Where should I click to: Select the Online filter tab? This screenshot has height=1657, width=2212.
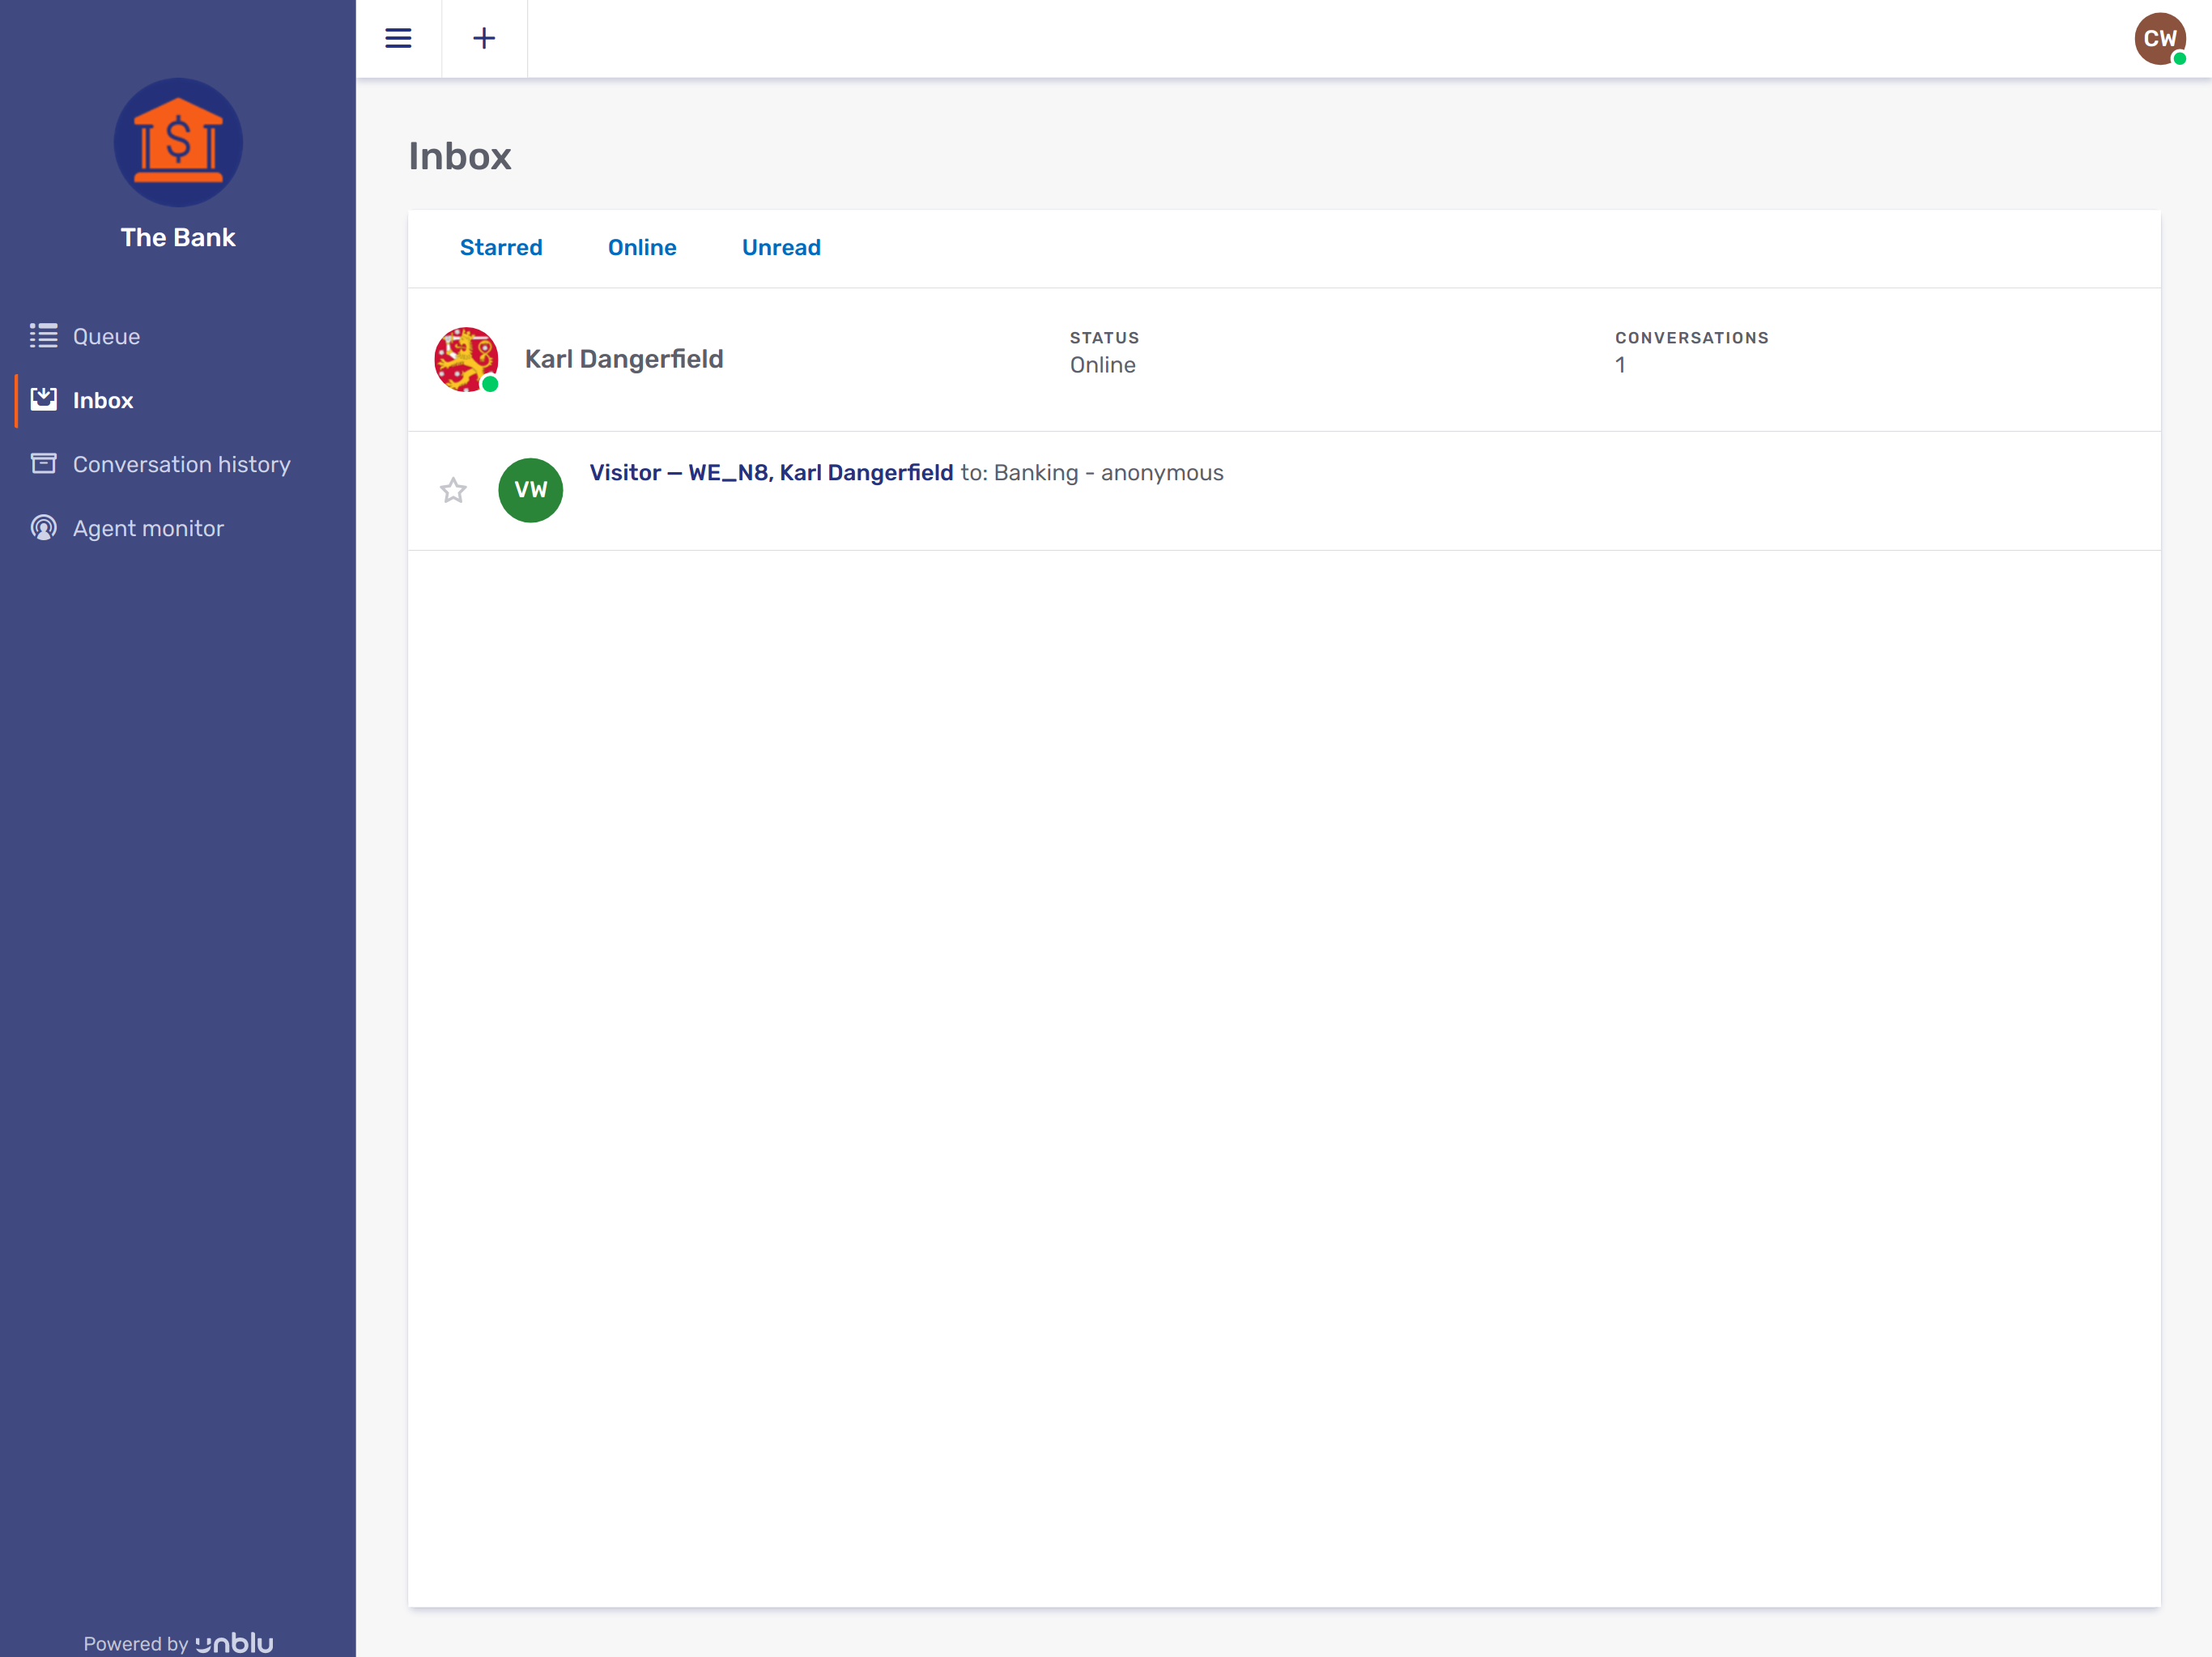pos(642,247)
